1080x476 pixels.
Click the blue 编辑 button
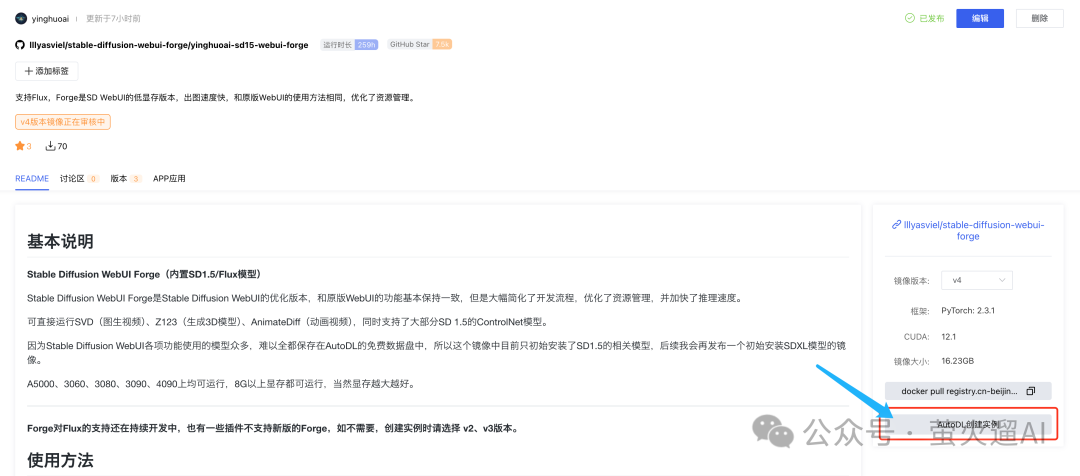980,19
